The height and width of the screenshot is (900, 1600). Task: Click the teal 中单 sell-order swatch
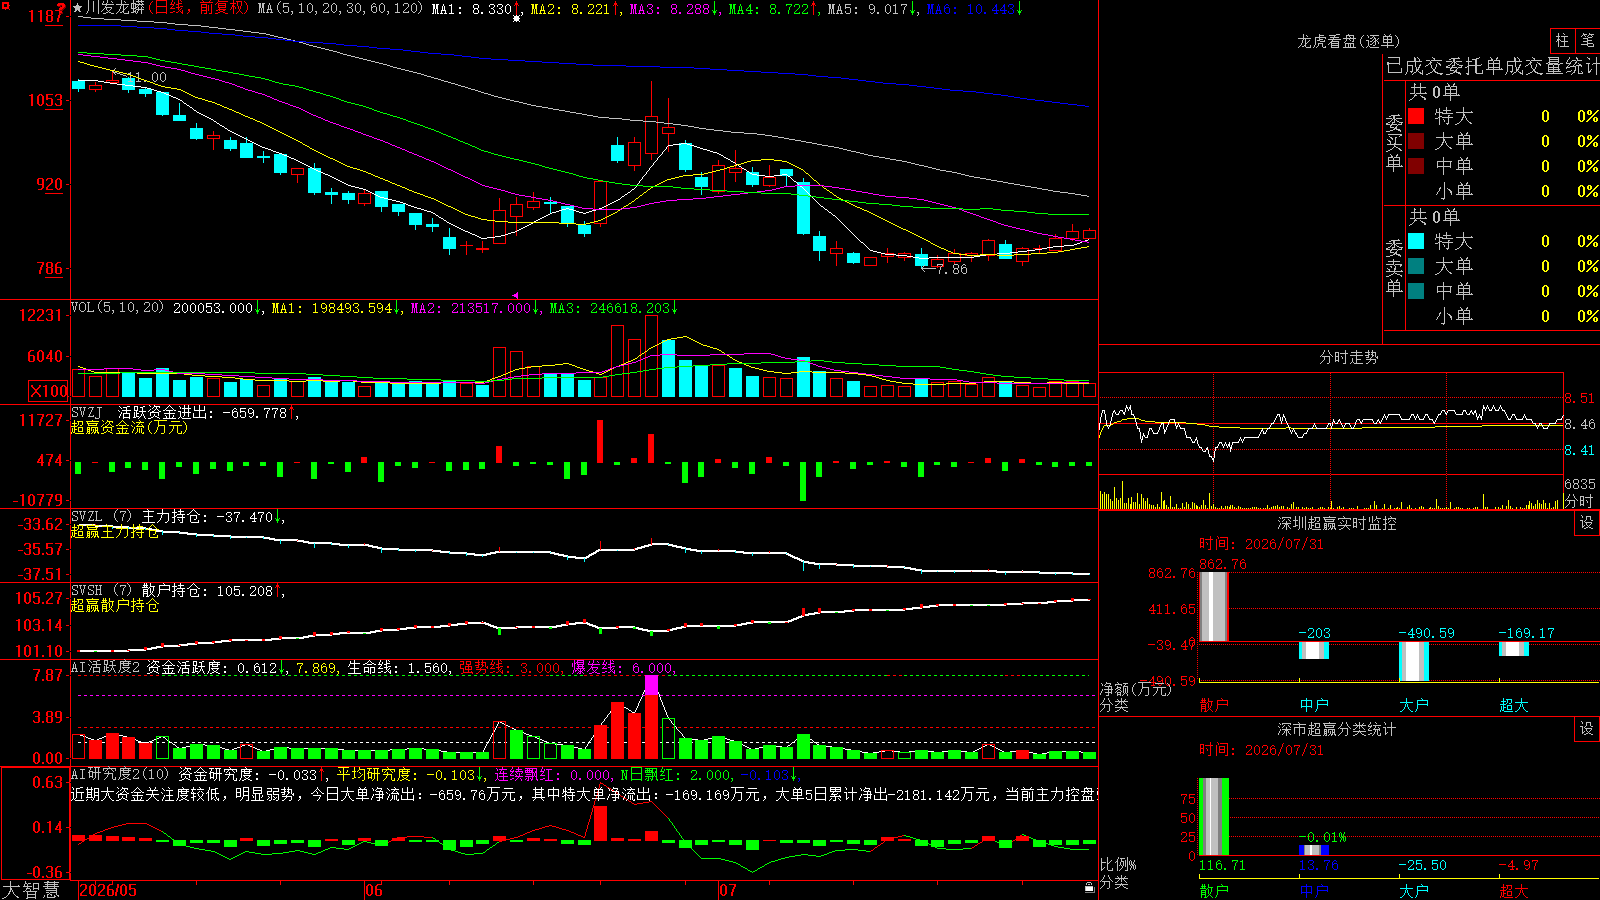pyautogui.click(x=1416, y=291)
